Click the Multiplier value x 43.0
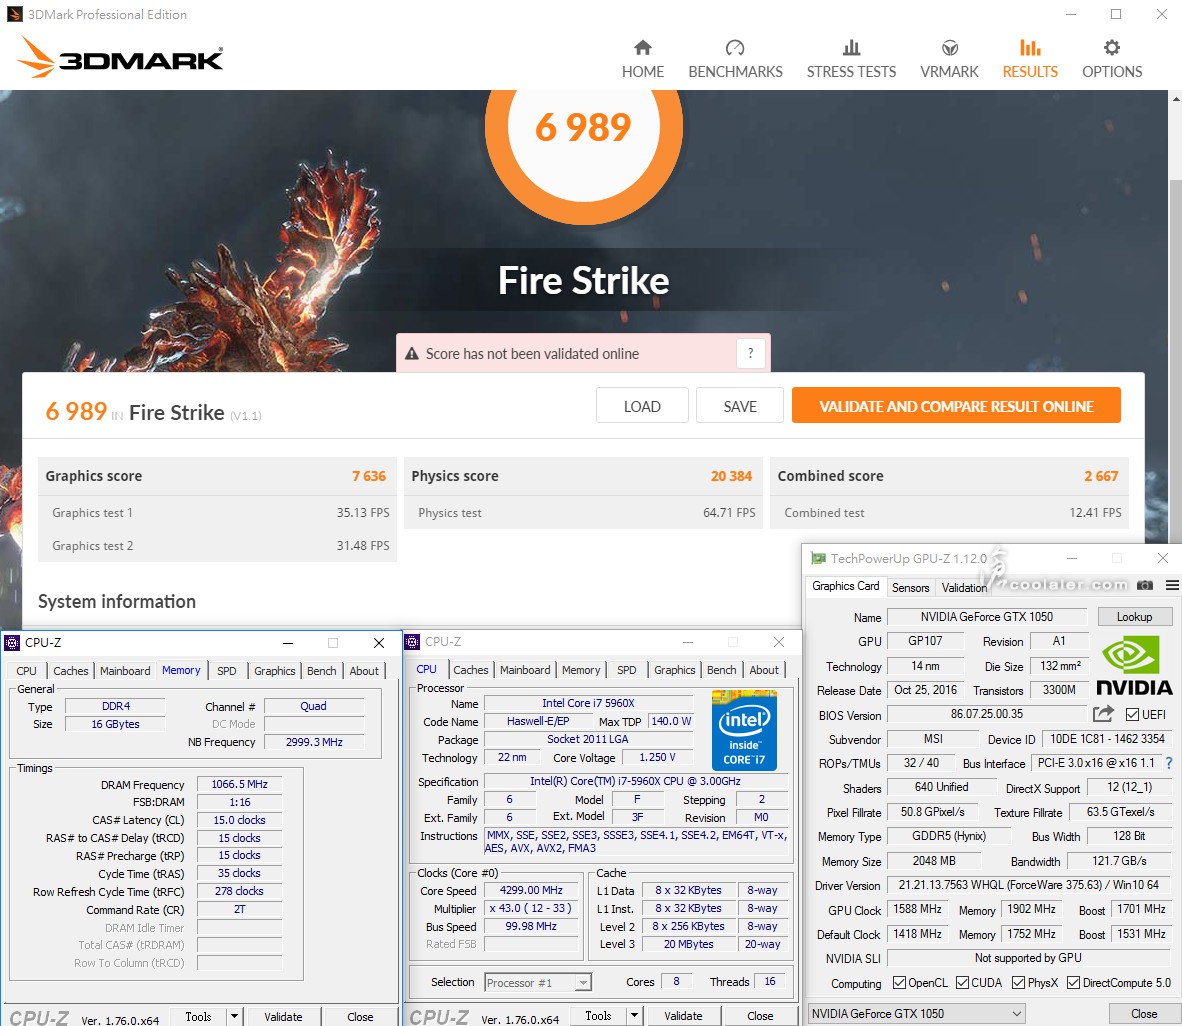This screenshot has height=1026, width=1182. pos(531,908)
